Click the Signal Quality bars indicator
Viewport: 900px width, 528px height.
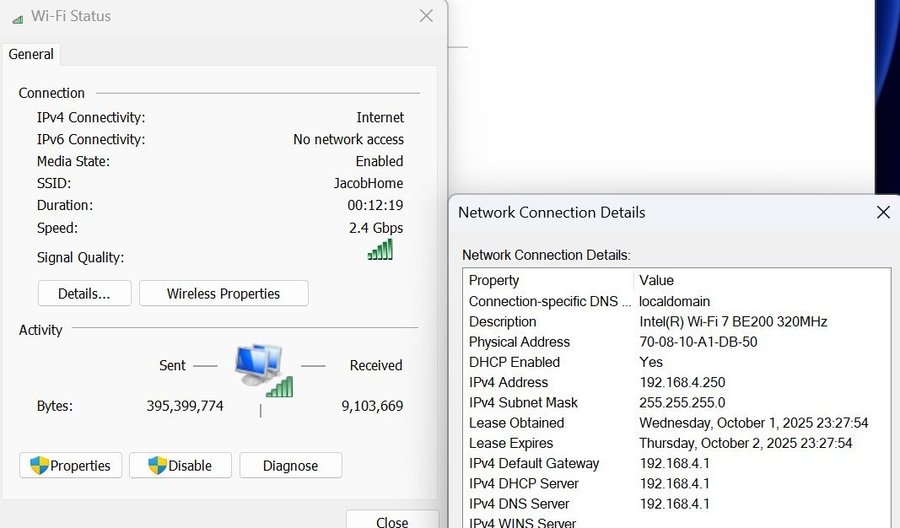pos(380,250)
